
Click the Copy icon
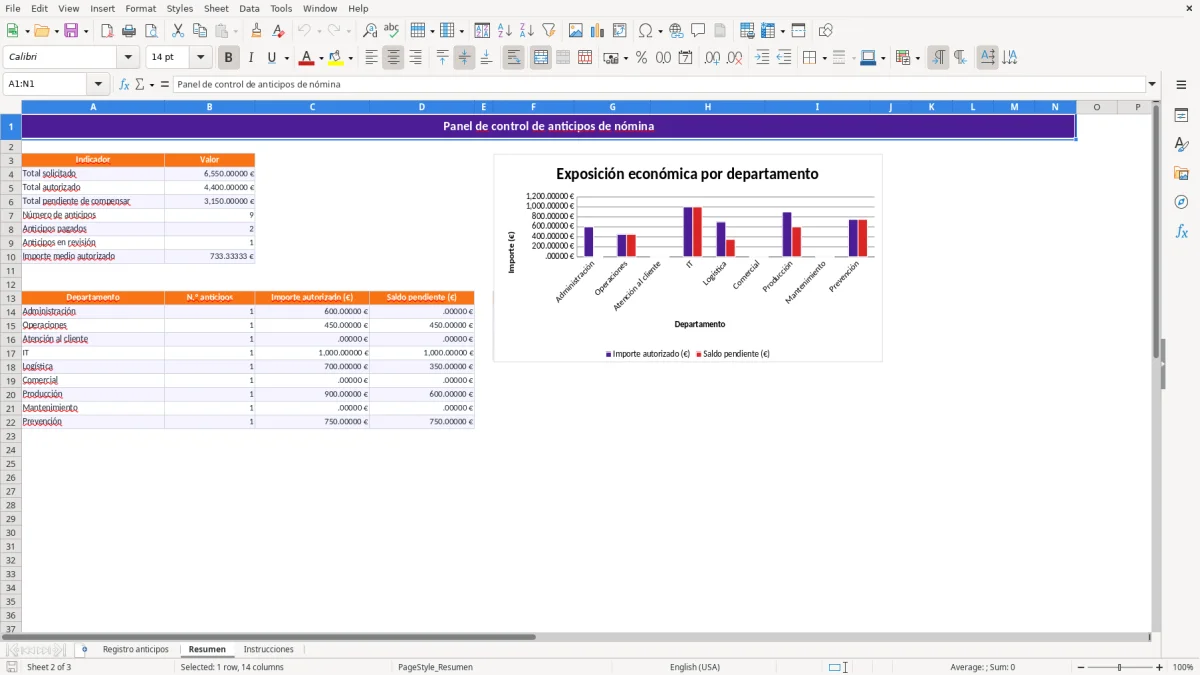coord(200,31)
